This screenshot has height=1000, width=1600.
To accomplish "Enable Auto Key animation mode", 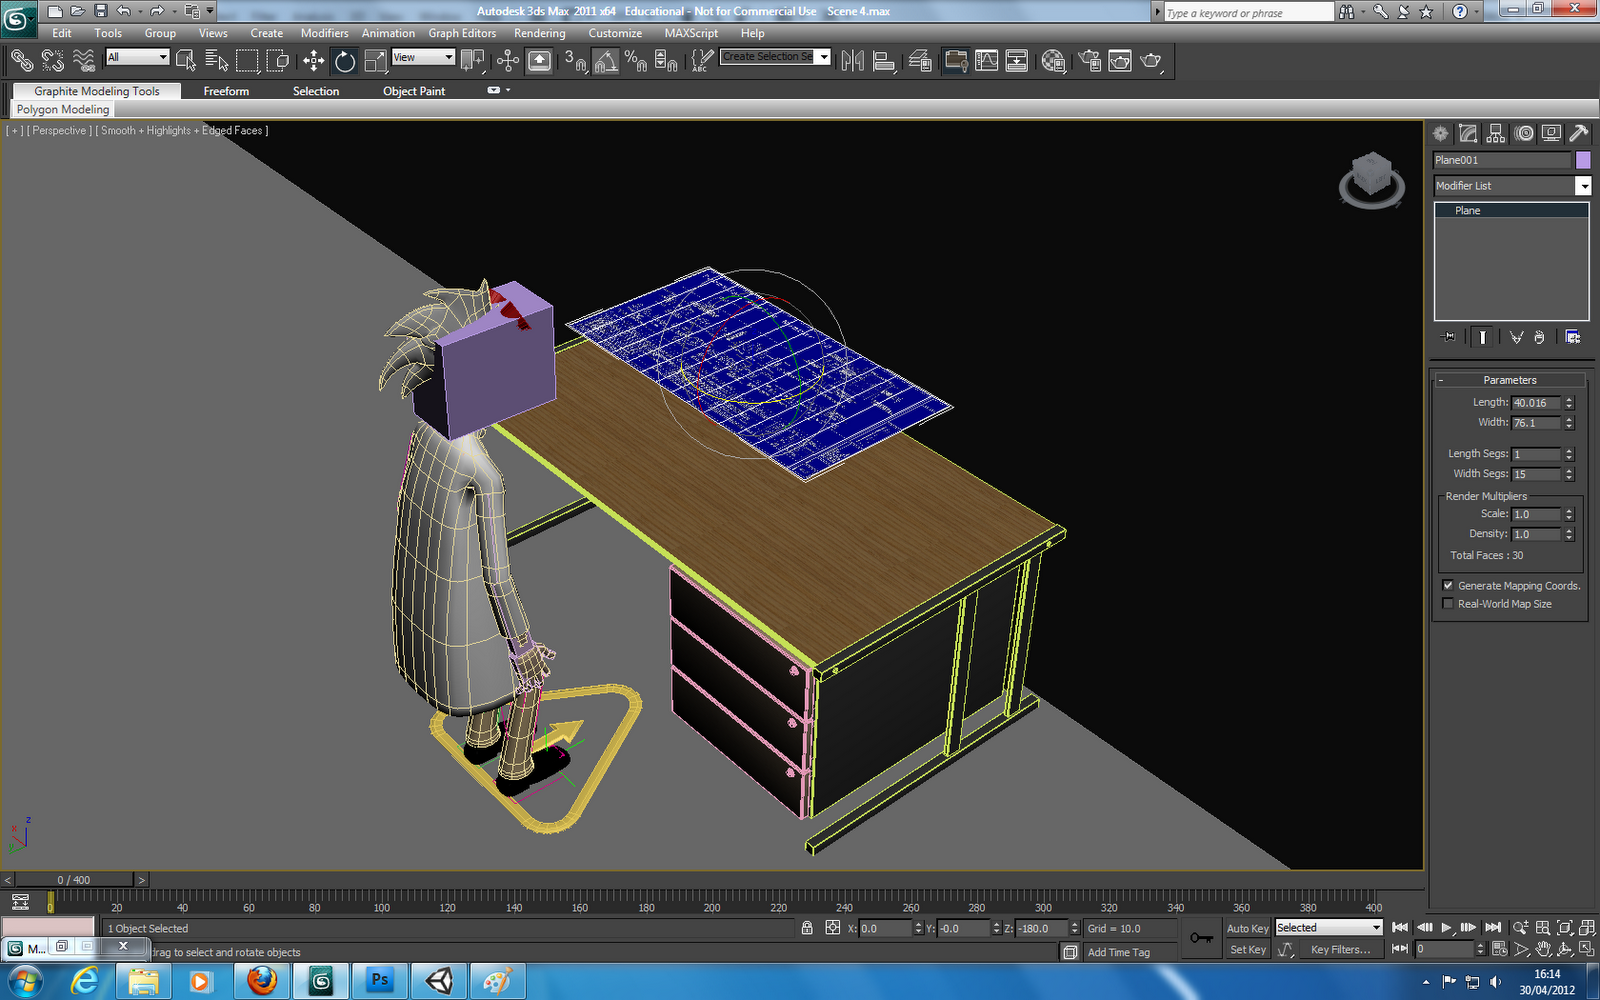I will tap(1247, 928).
